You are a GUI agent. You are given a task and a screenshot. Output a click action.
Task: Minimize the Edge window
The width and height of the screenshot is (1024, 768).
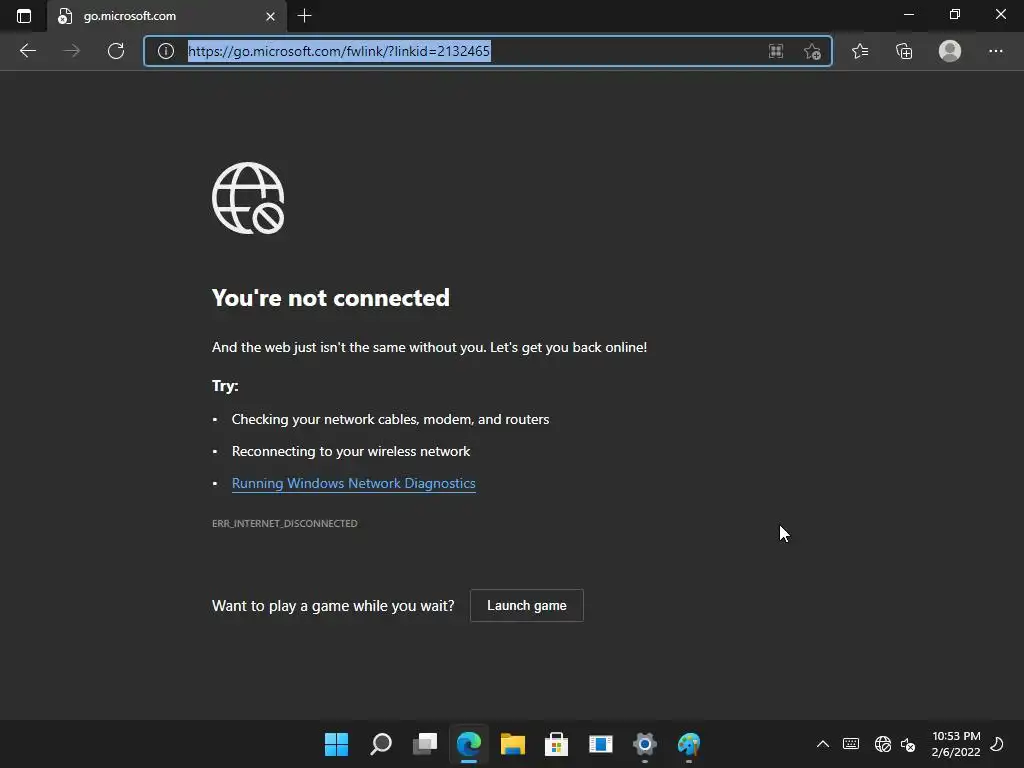point(908,14)
